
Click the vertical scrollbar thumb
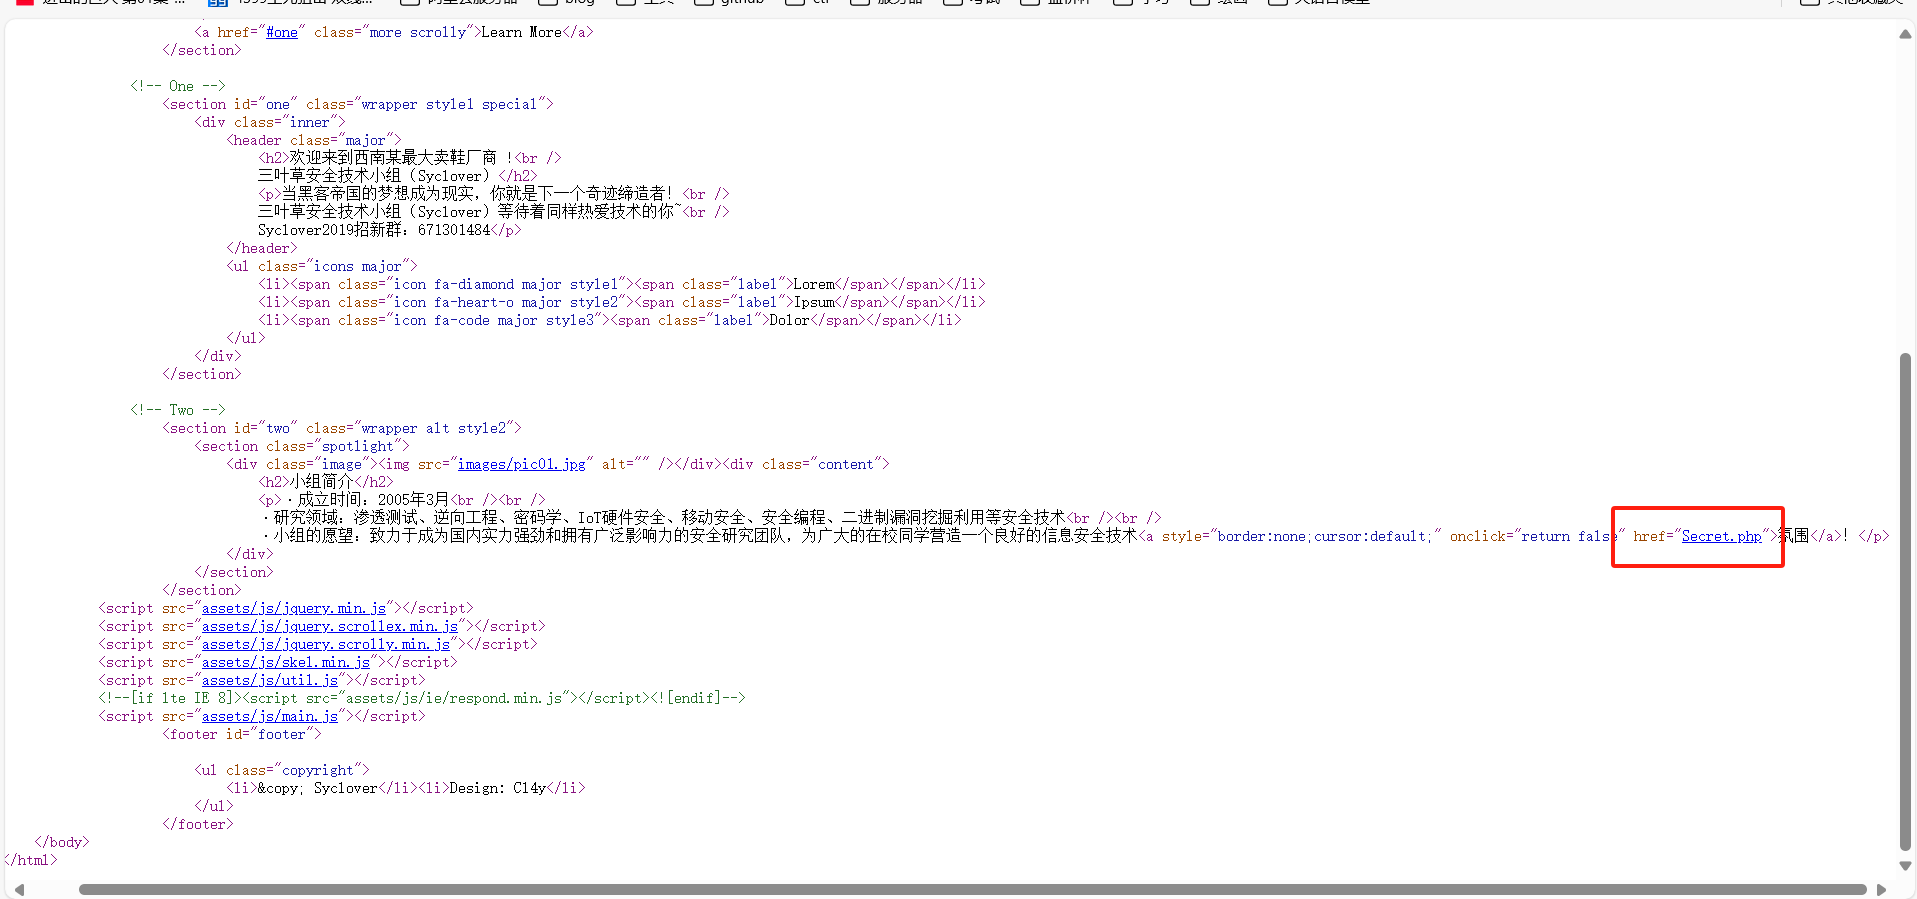coord(1905,600)
